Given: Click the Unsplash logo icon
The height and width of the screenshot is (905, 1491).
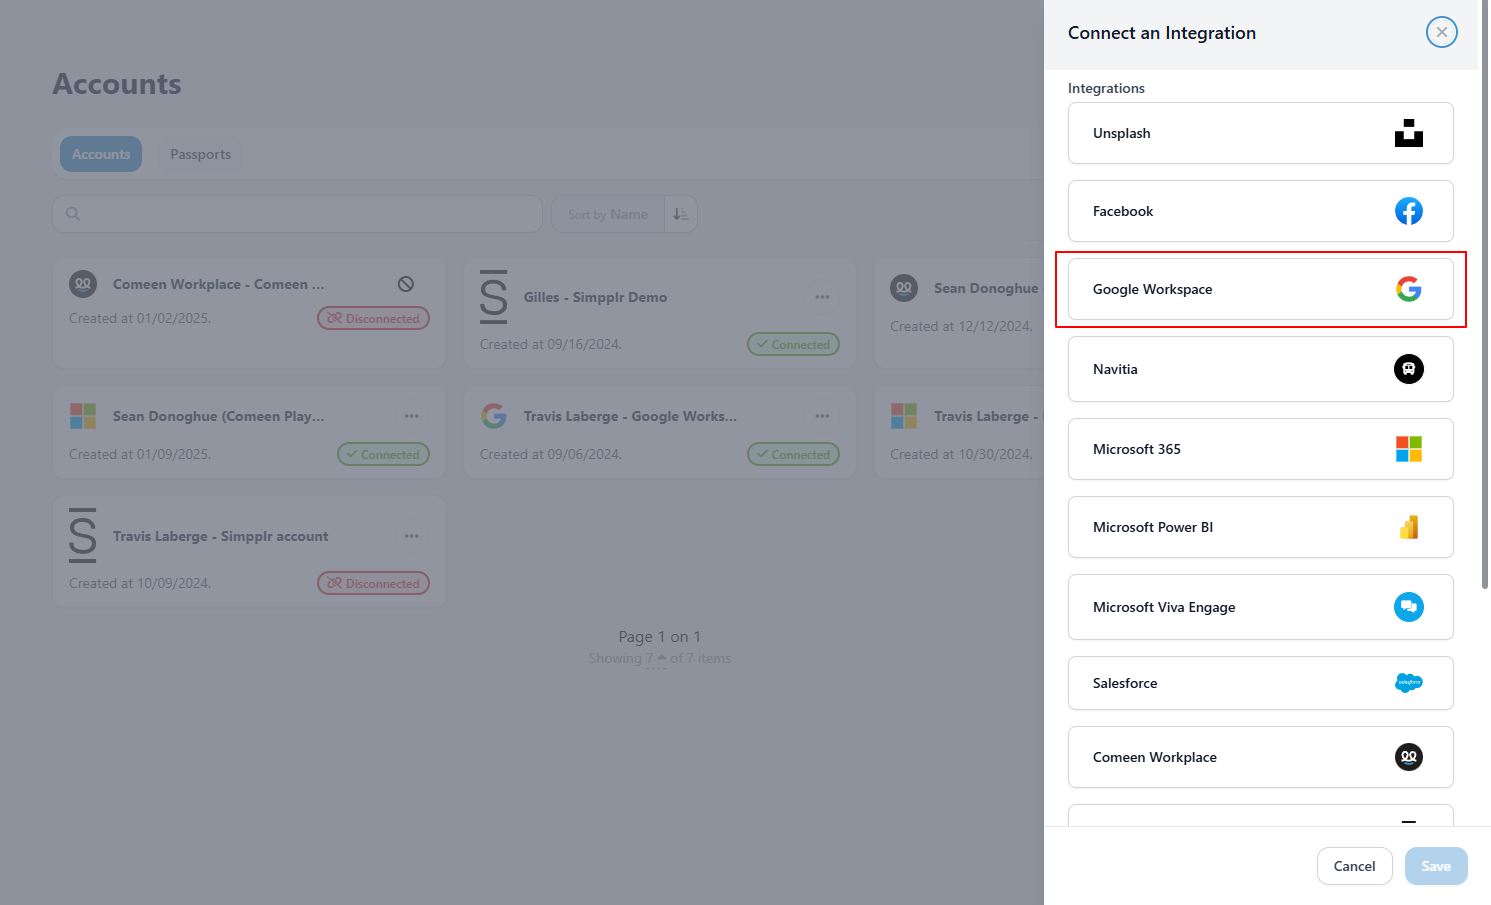Looking at the screenshot, I should point(1408,133).
